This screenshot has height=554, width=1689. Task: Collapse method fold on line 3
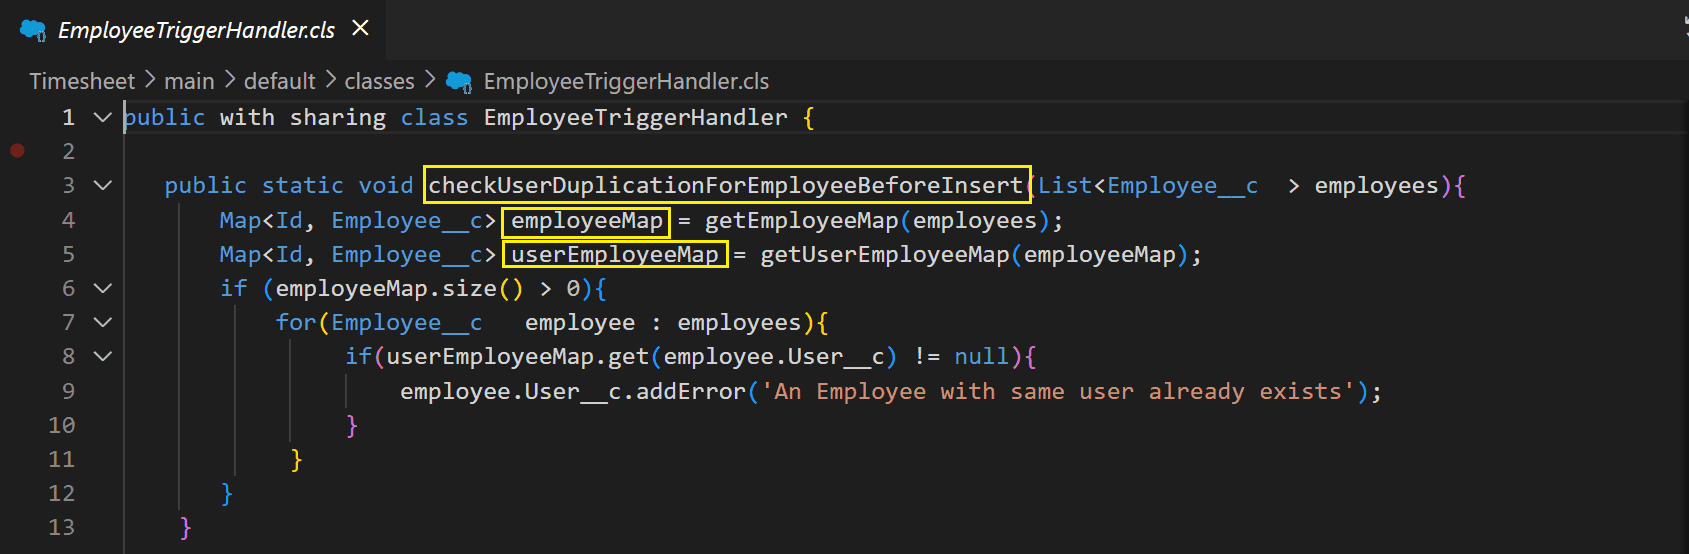point(102,185)
